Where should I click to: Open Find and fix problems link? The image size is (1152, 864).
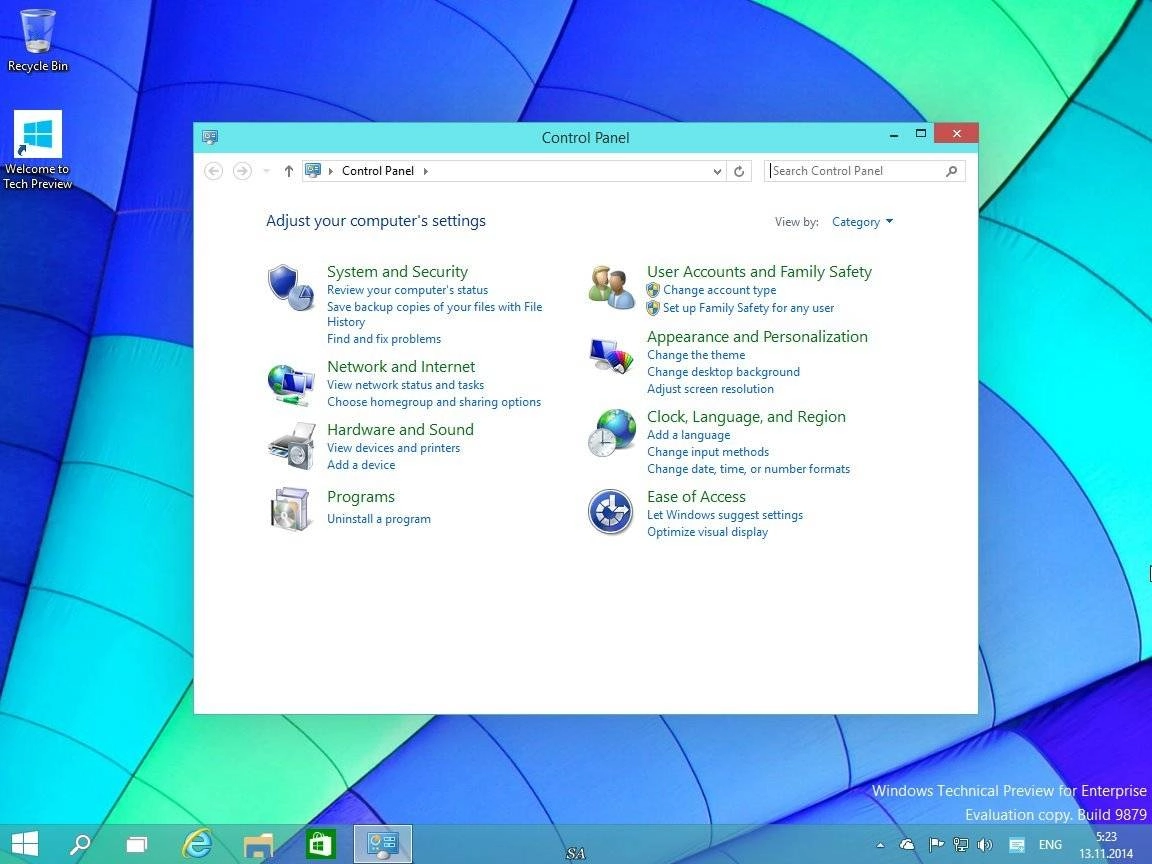(x=384, y=339)
